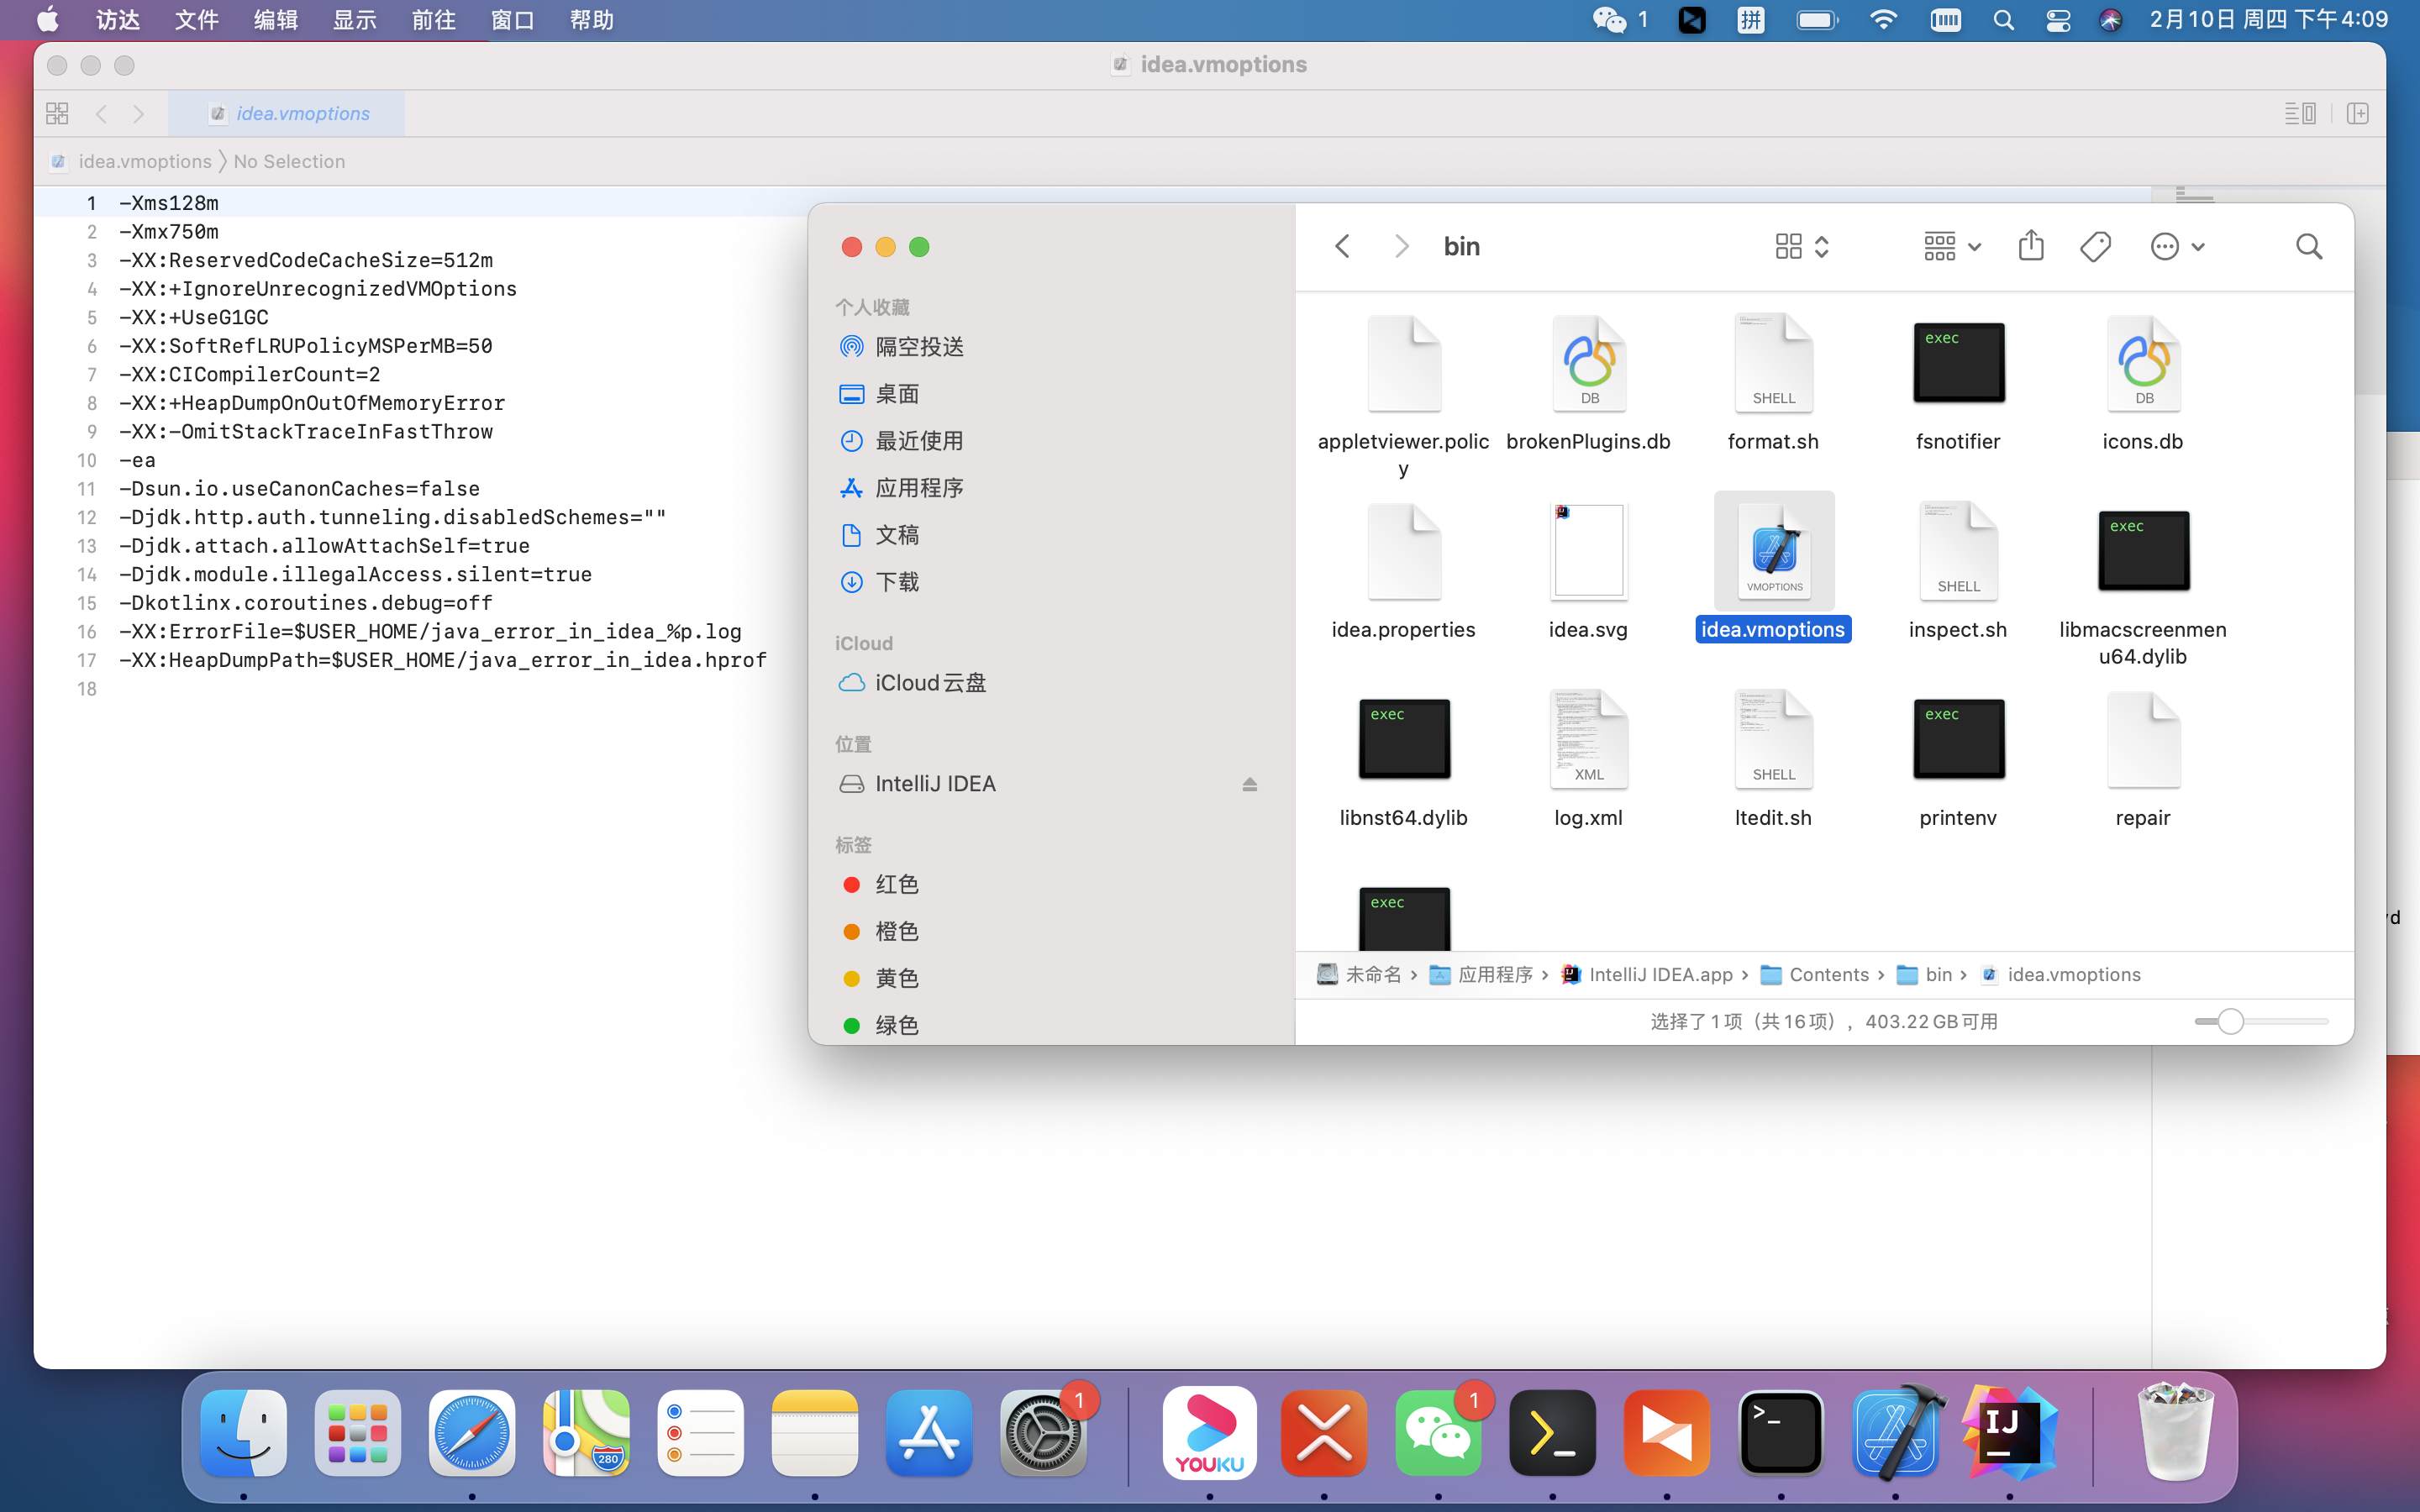Click the Finder share icon
The width and height of the screenshot is (2420, 1512).
pyautogui.click(x=2030, y=246)
